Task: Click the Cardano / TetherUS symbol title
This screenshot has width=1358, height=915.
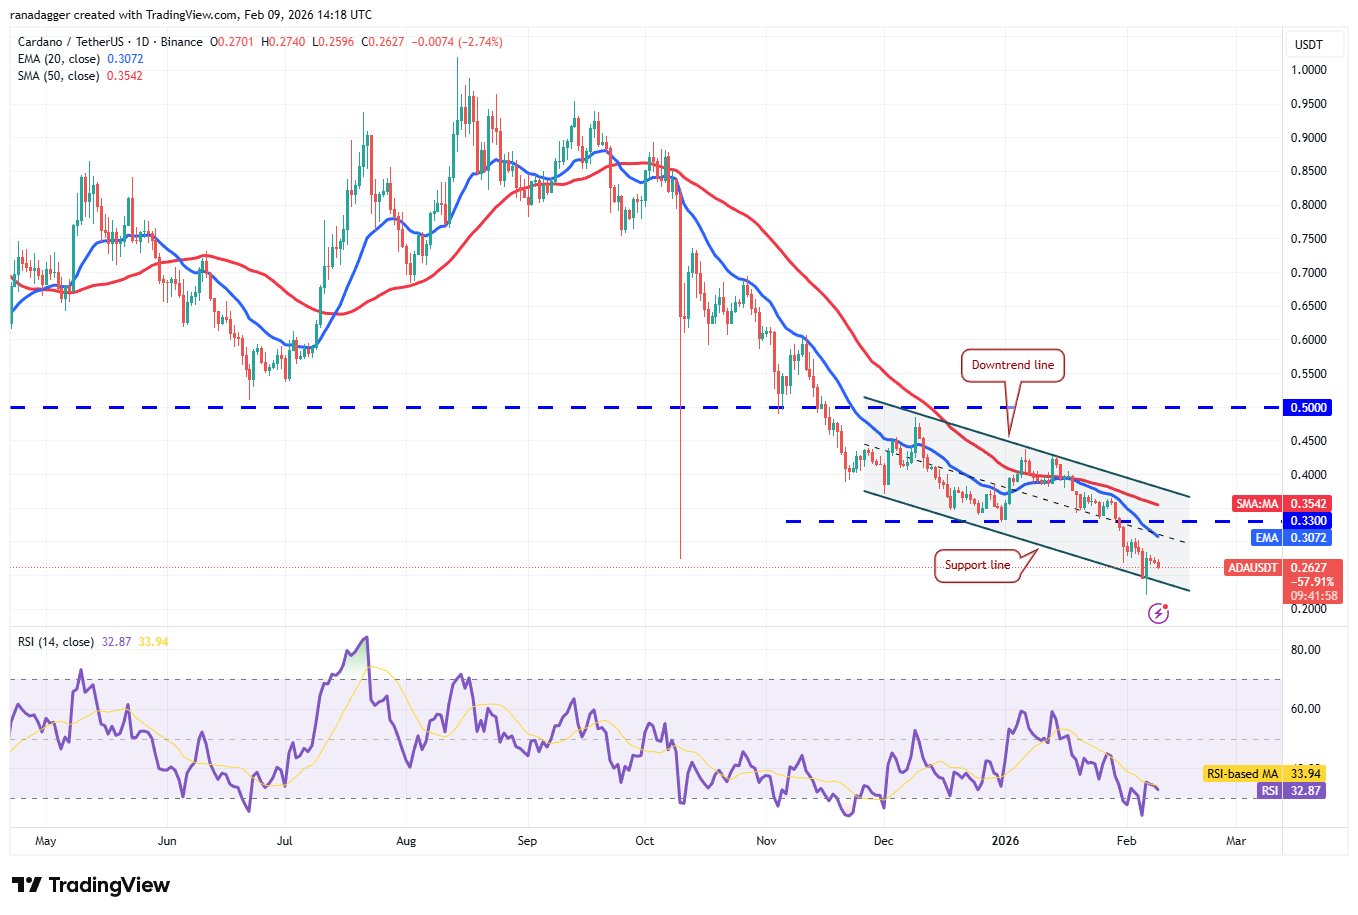Action: (x=110, y=42)
